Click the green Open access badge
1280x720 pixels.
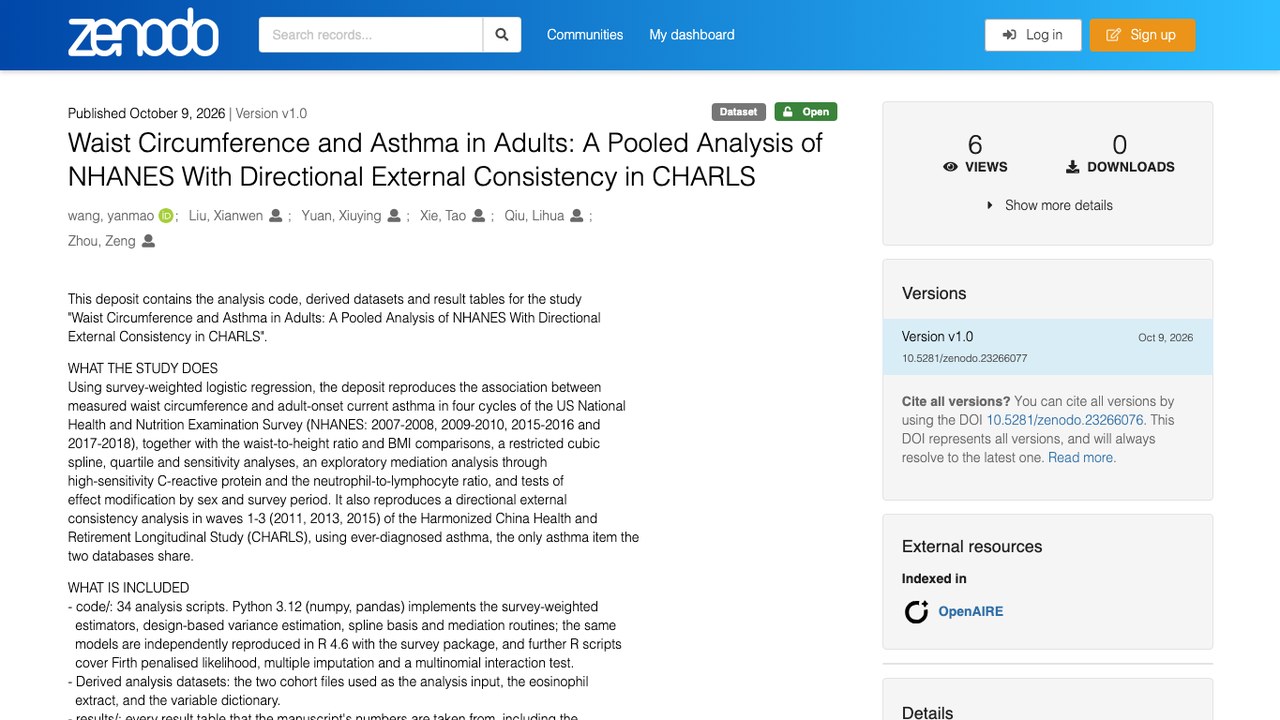click(806, 112)
